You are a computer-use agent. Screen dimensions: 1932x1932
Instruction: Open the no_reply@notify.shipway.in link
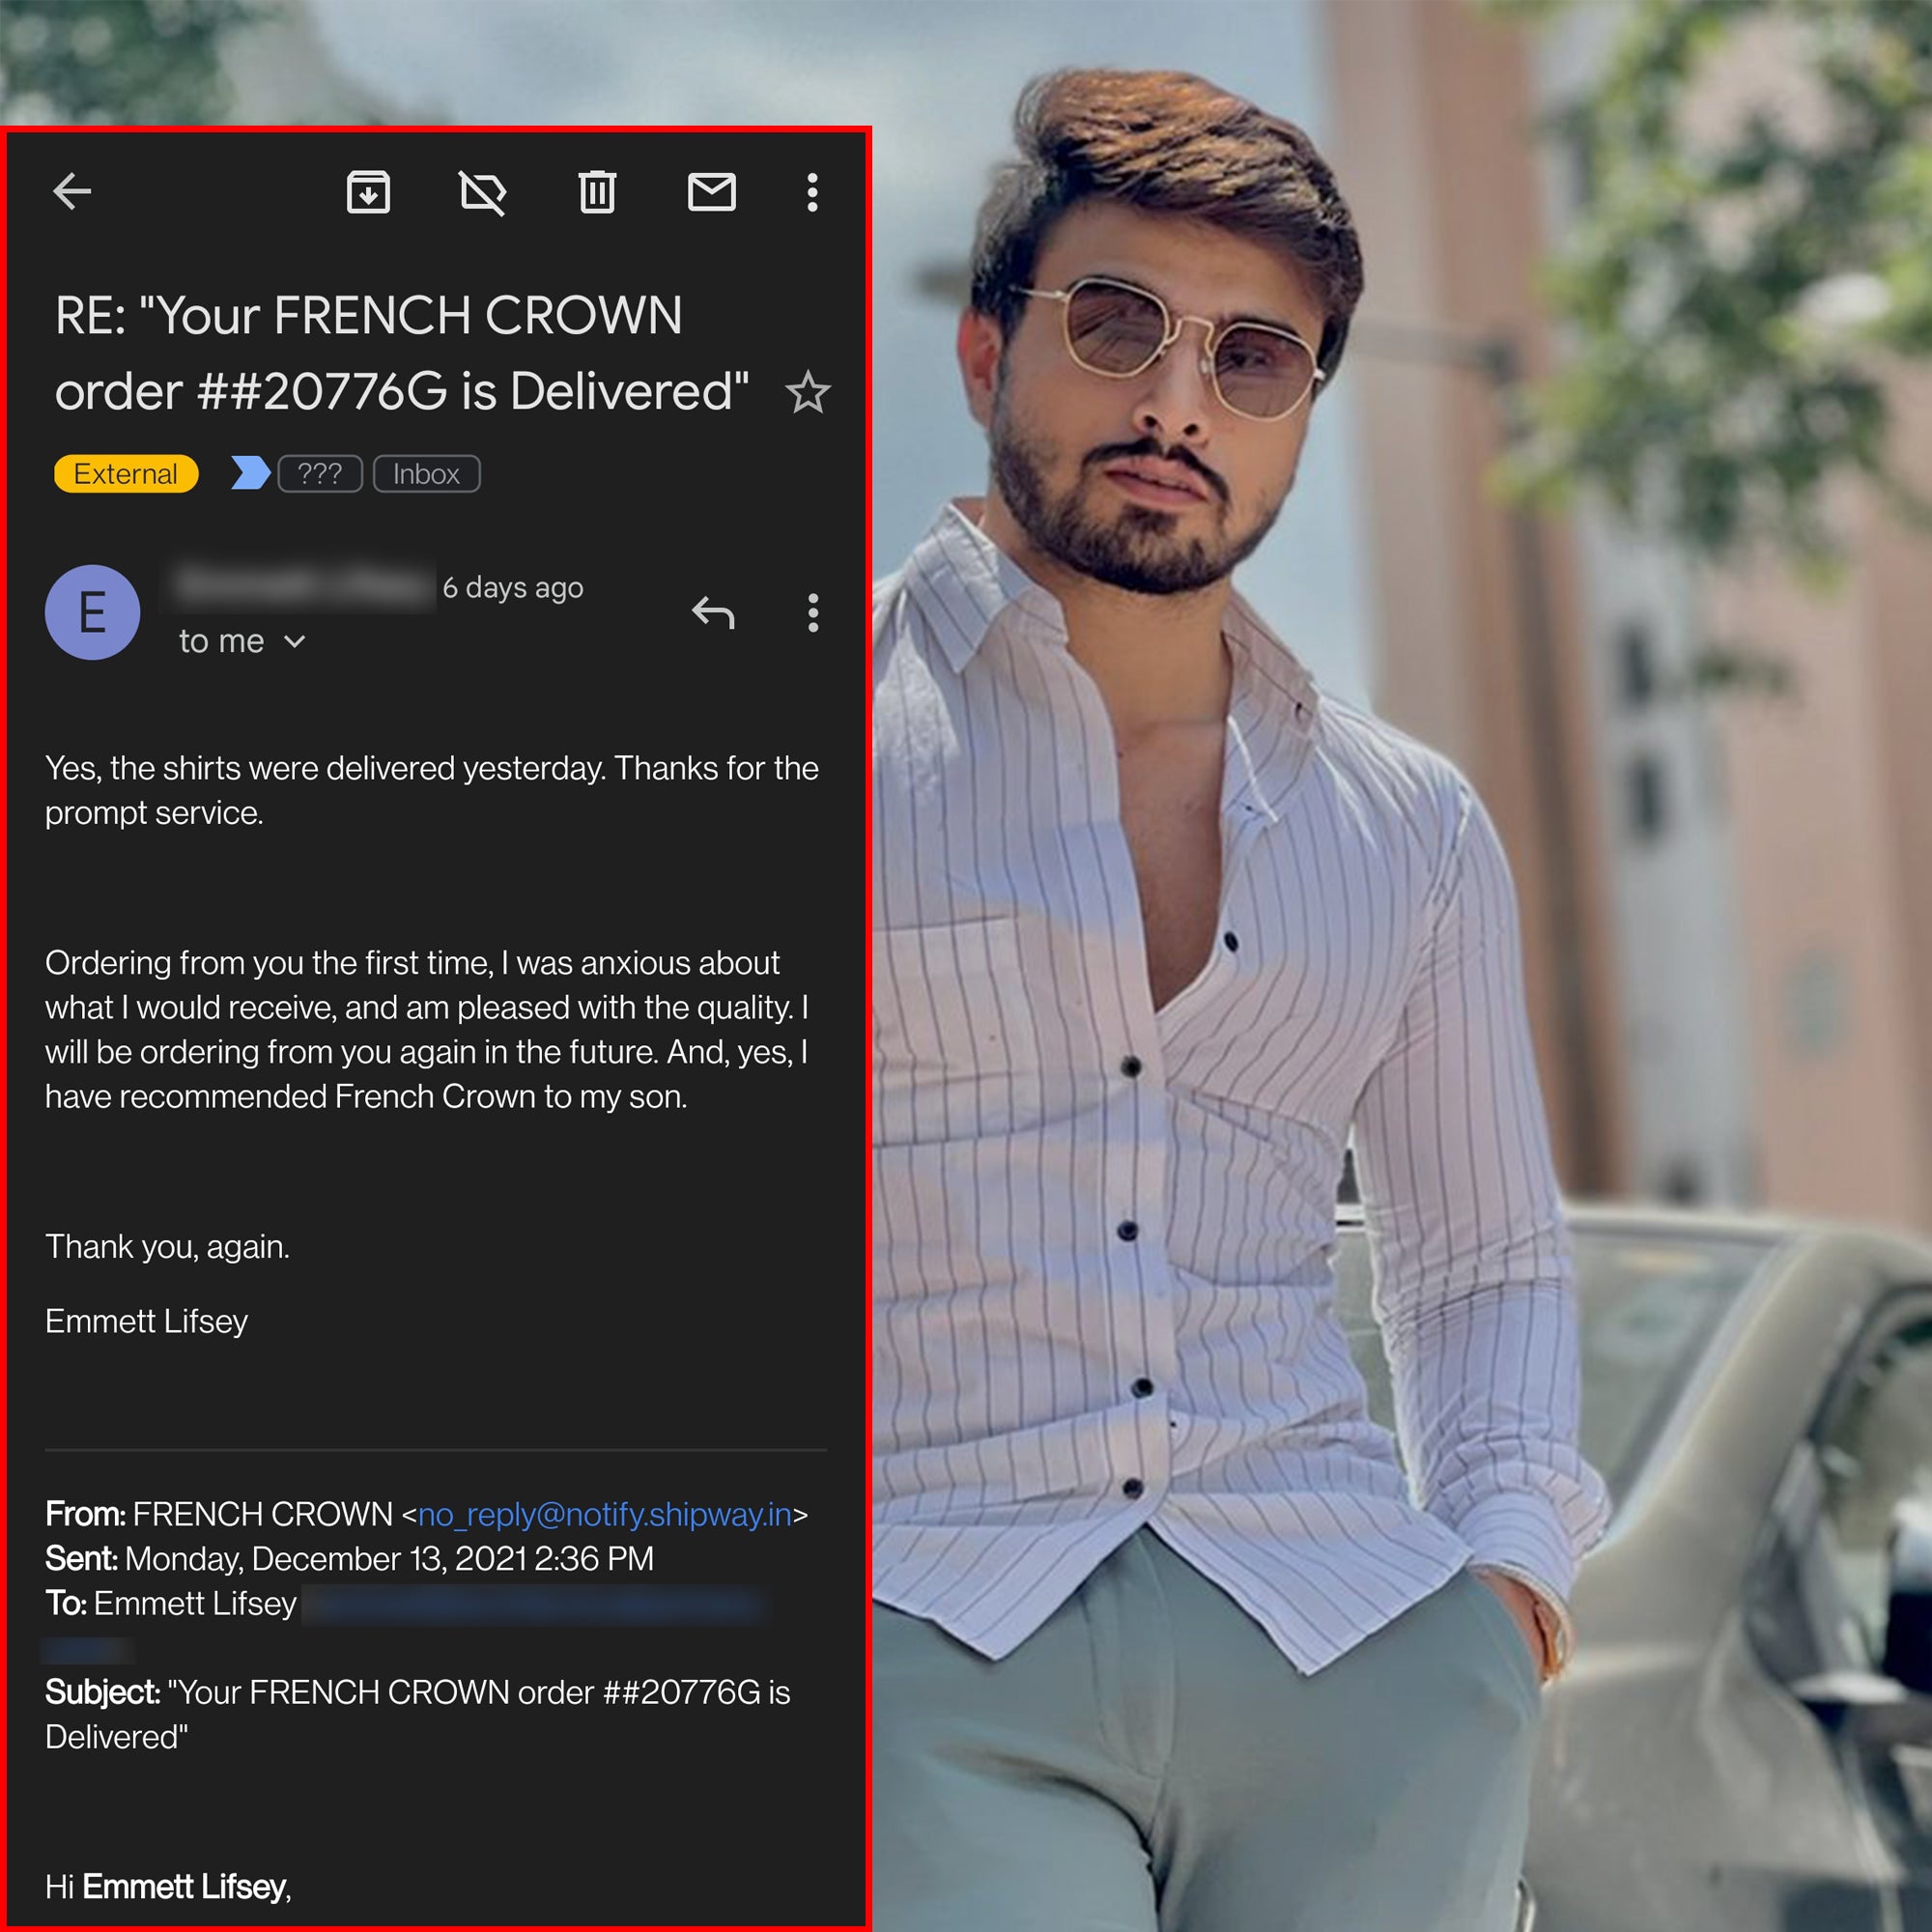[604, 1514]
